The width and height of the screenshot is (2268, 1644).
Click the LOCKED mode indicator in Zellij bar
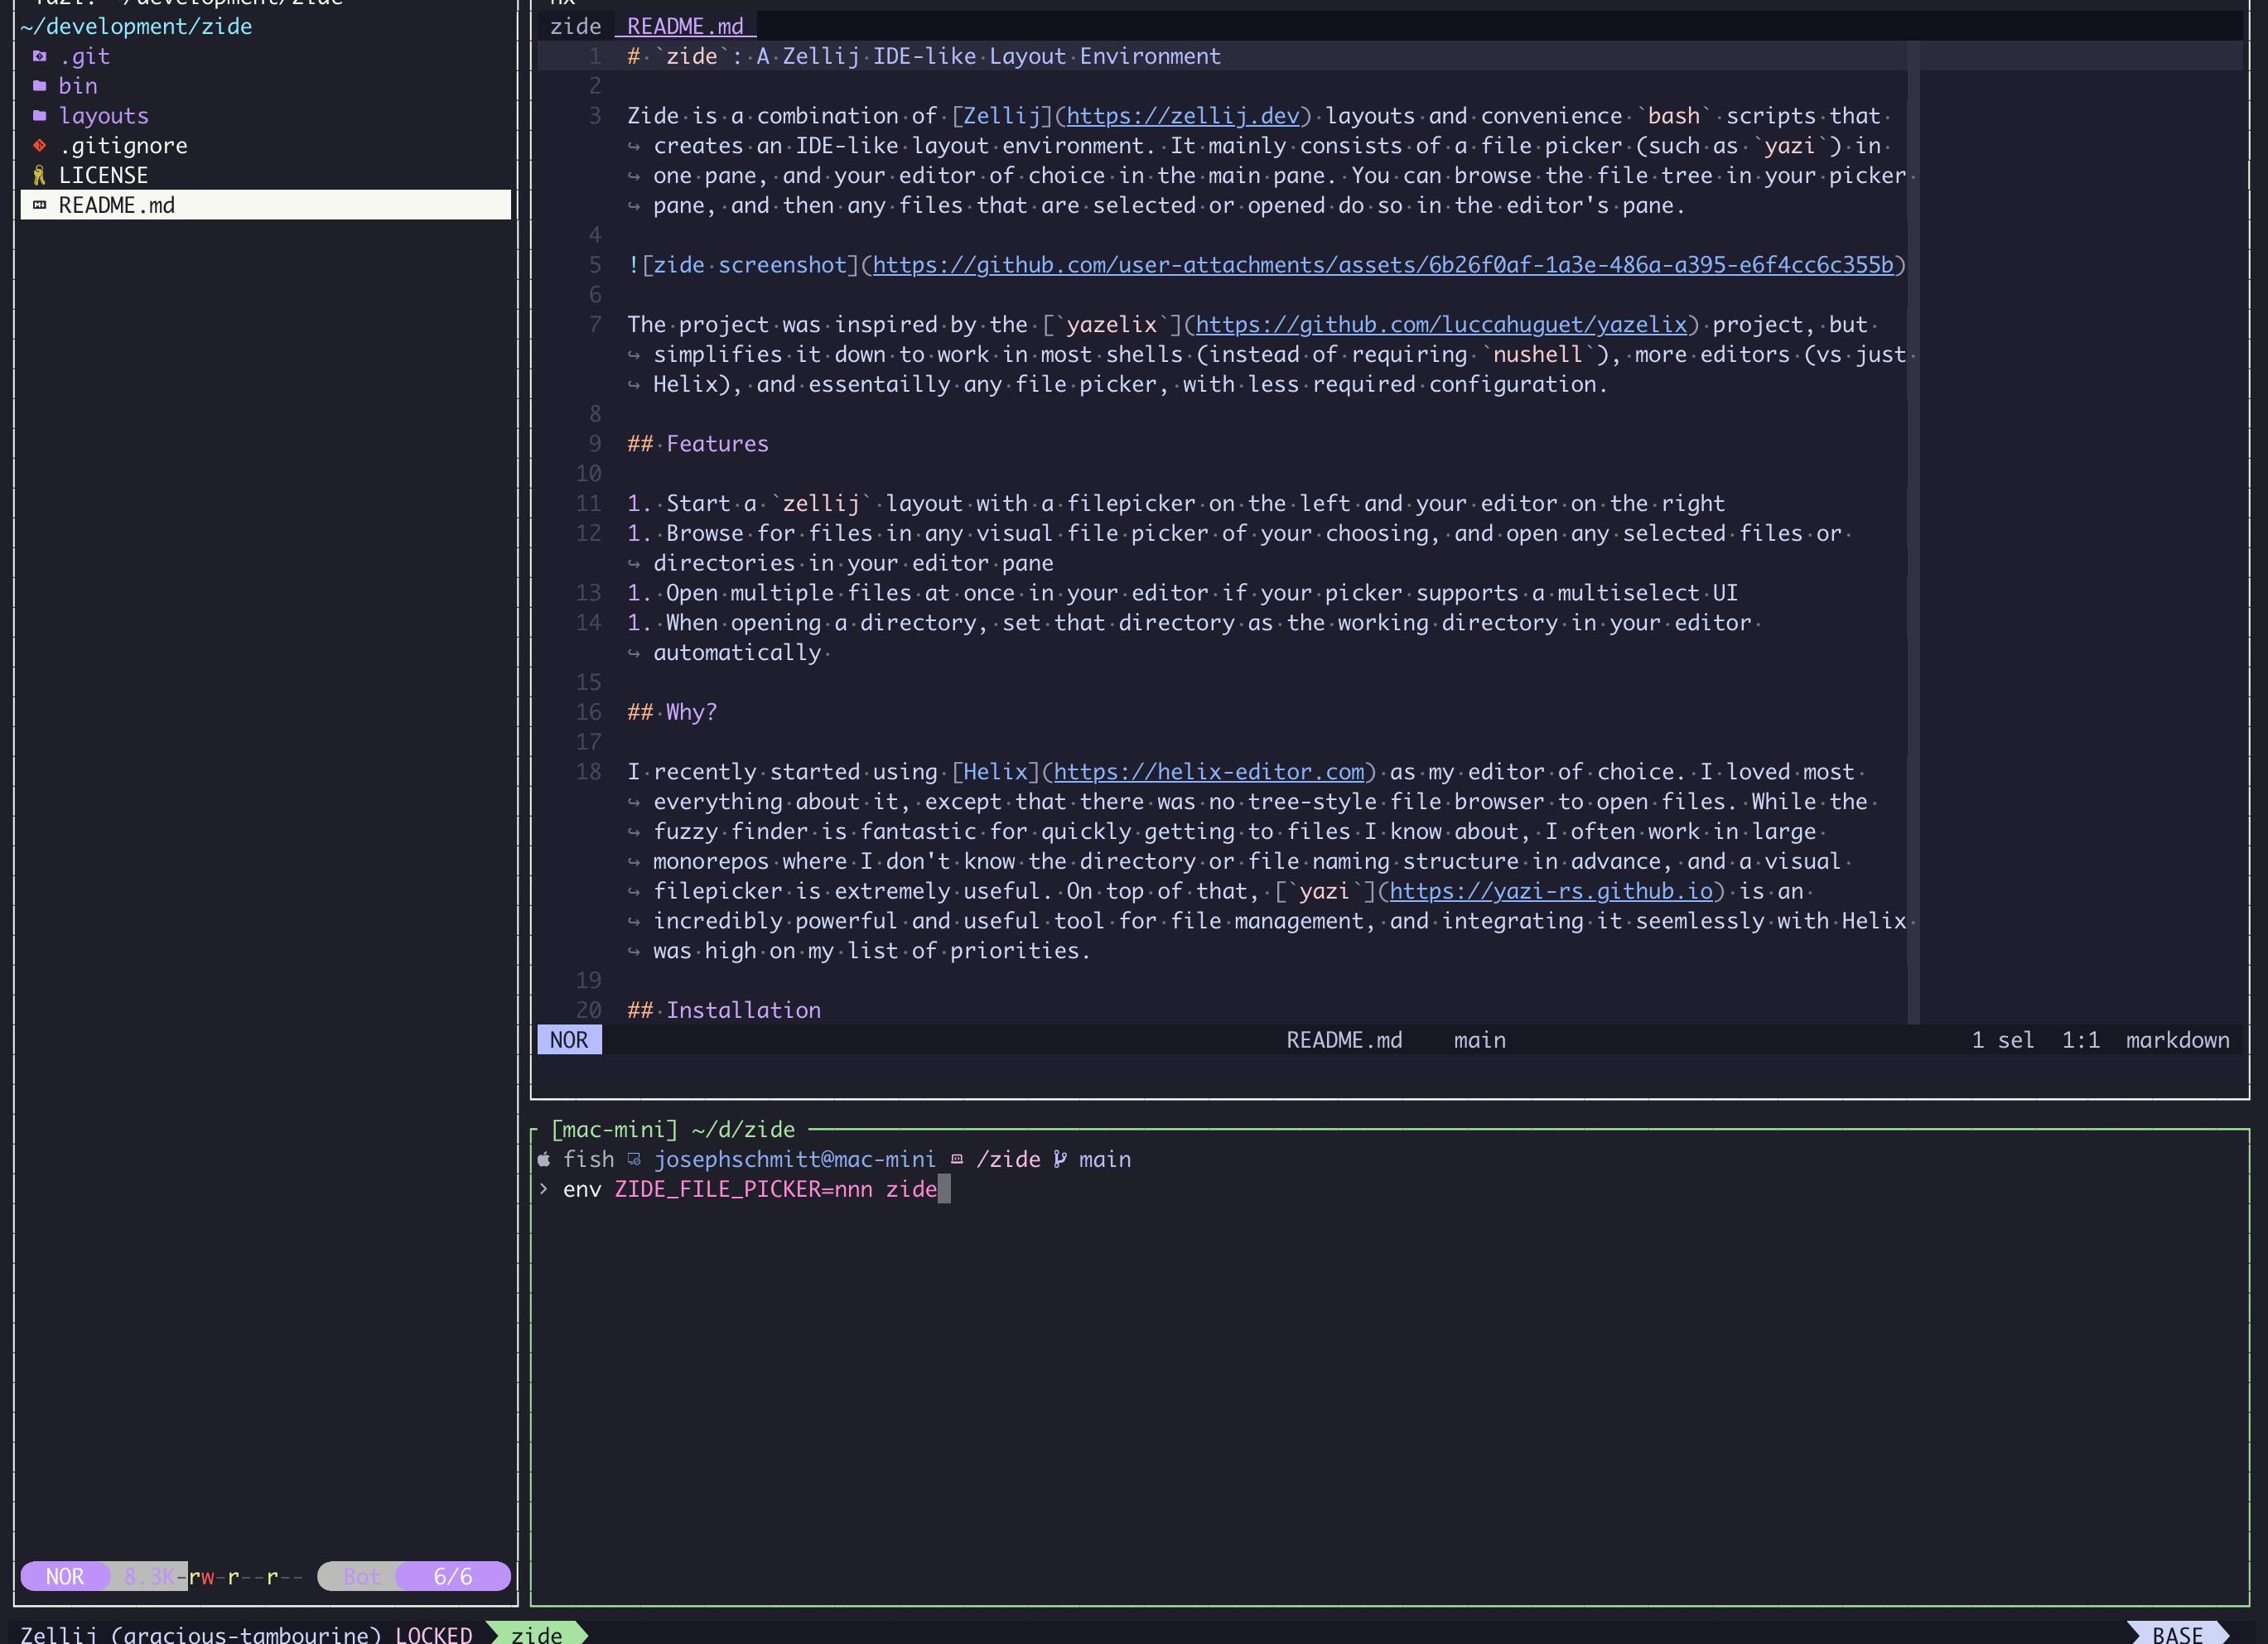click(433, 1634)
